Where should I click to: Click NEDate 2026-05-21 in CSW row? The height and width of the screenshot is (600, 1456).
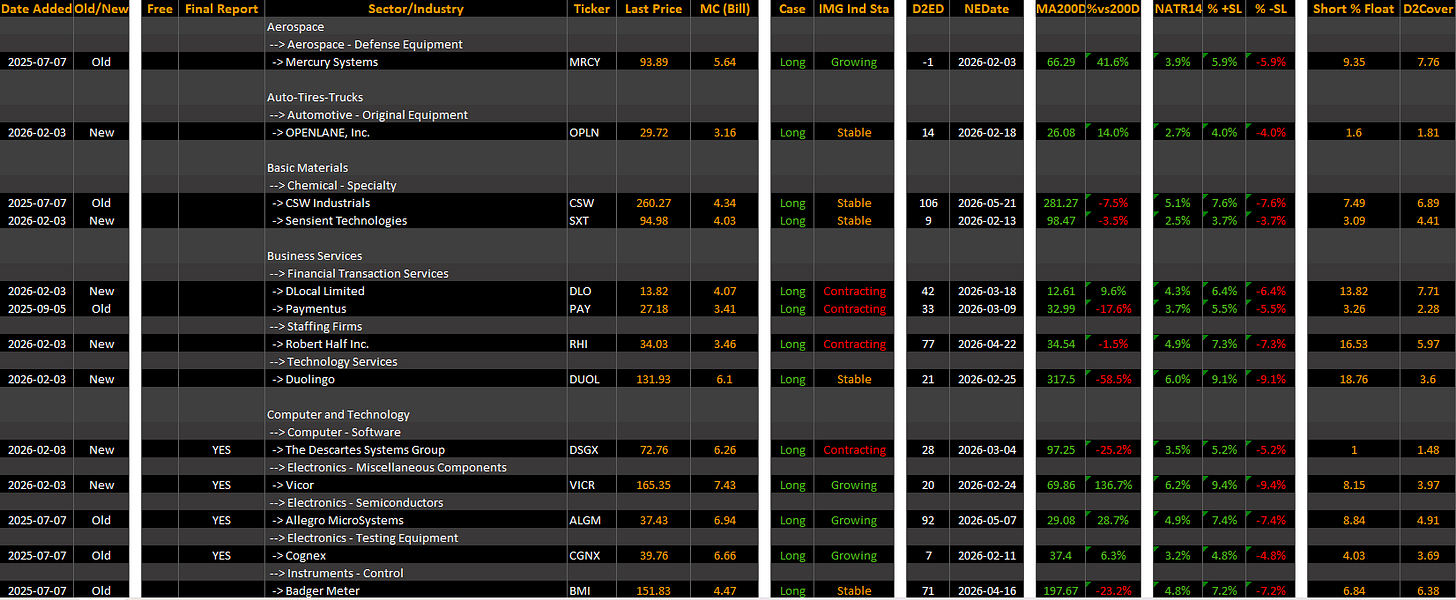pyautogui.click(x=985, y=203)
